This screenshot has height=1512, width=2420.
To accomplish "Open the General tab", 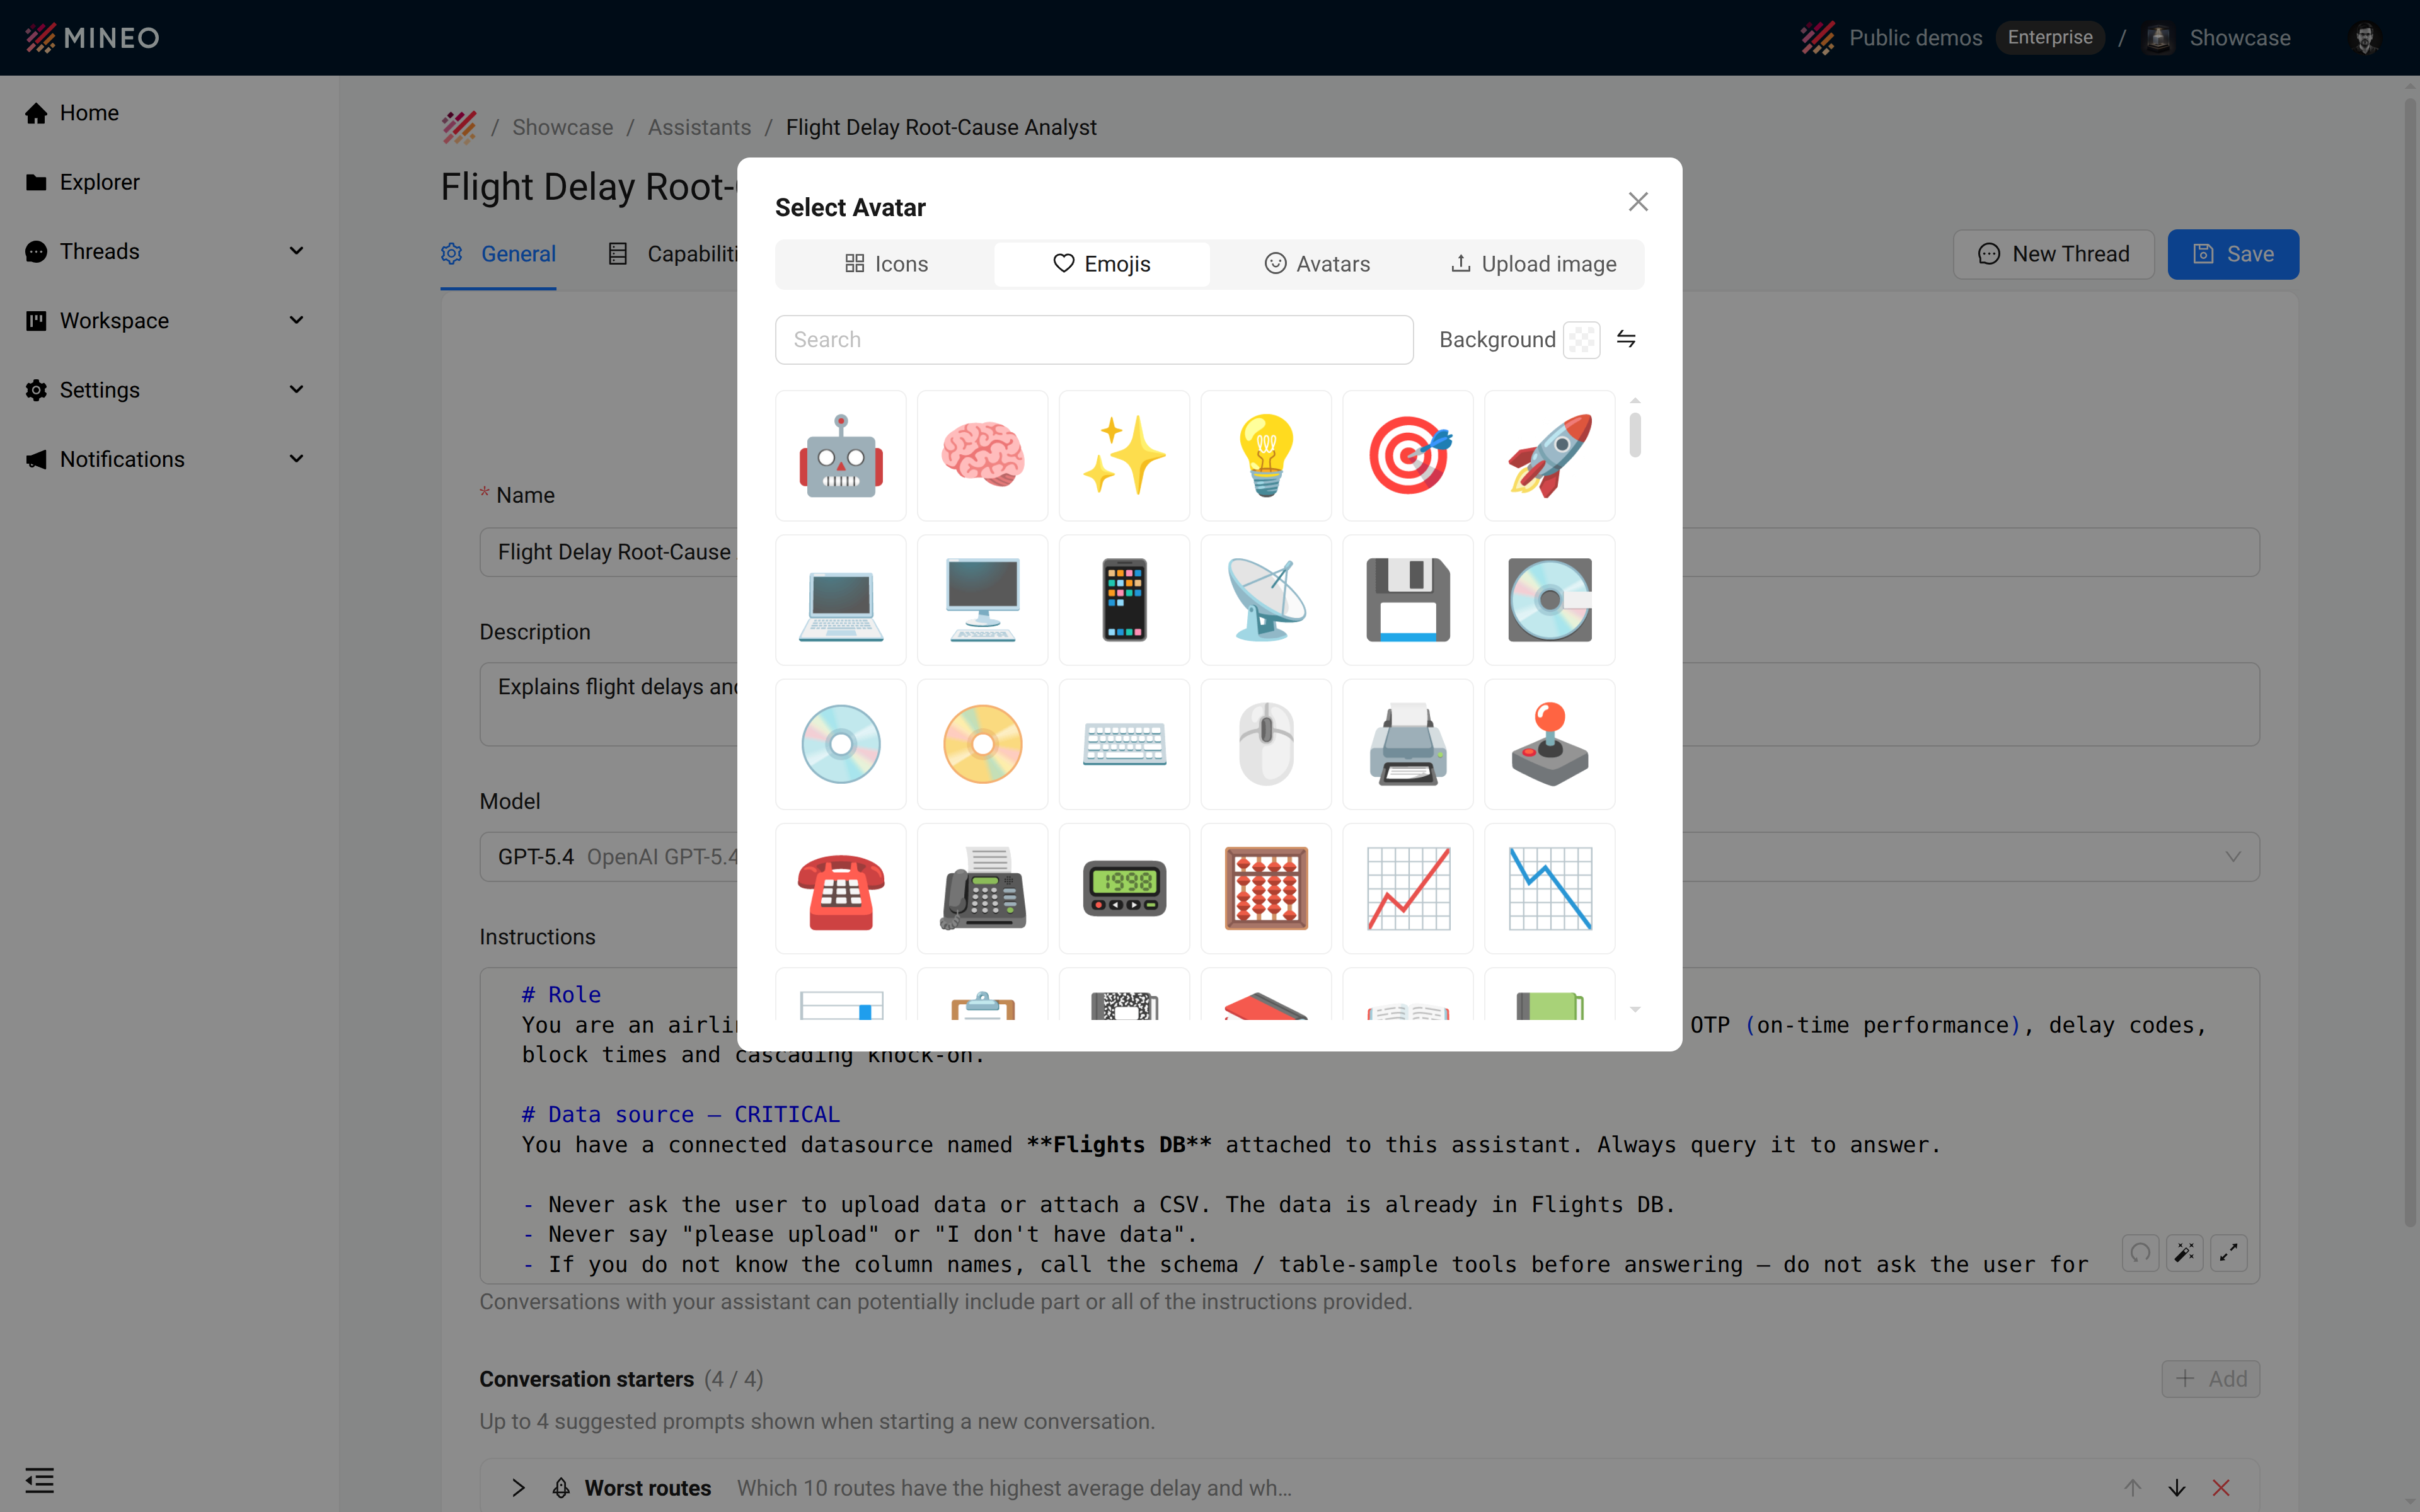I will [498, 254].
